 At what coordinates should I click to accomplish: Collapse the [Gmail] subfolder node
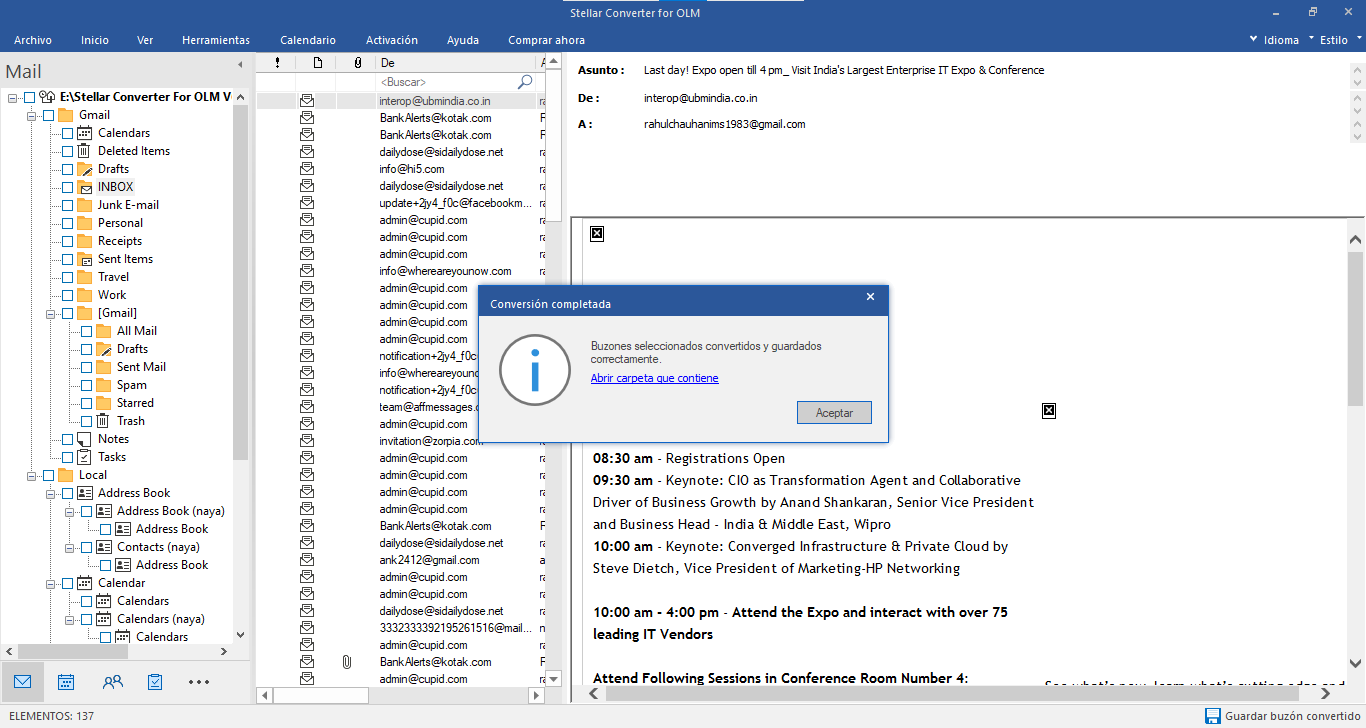[51, 313]
